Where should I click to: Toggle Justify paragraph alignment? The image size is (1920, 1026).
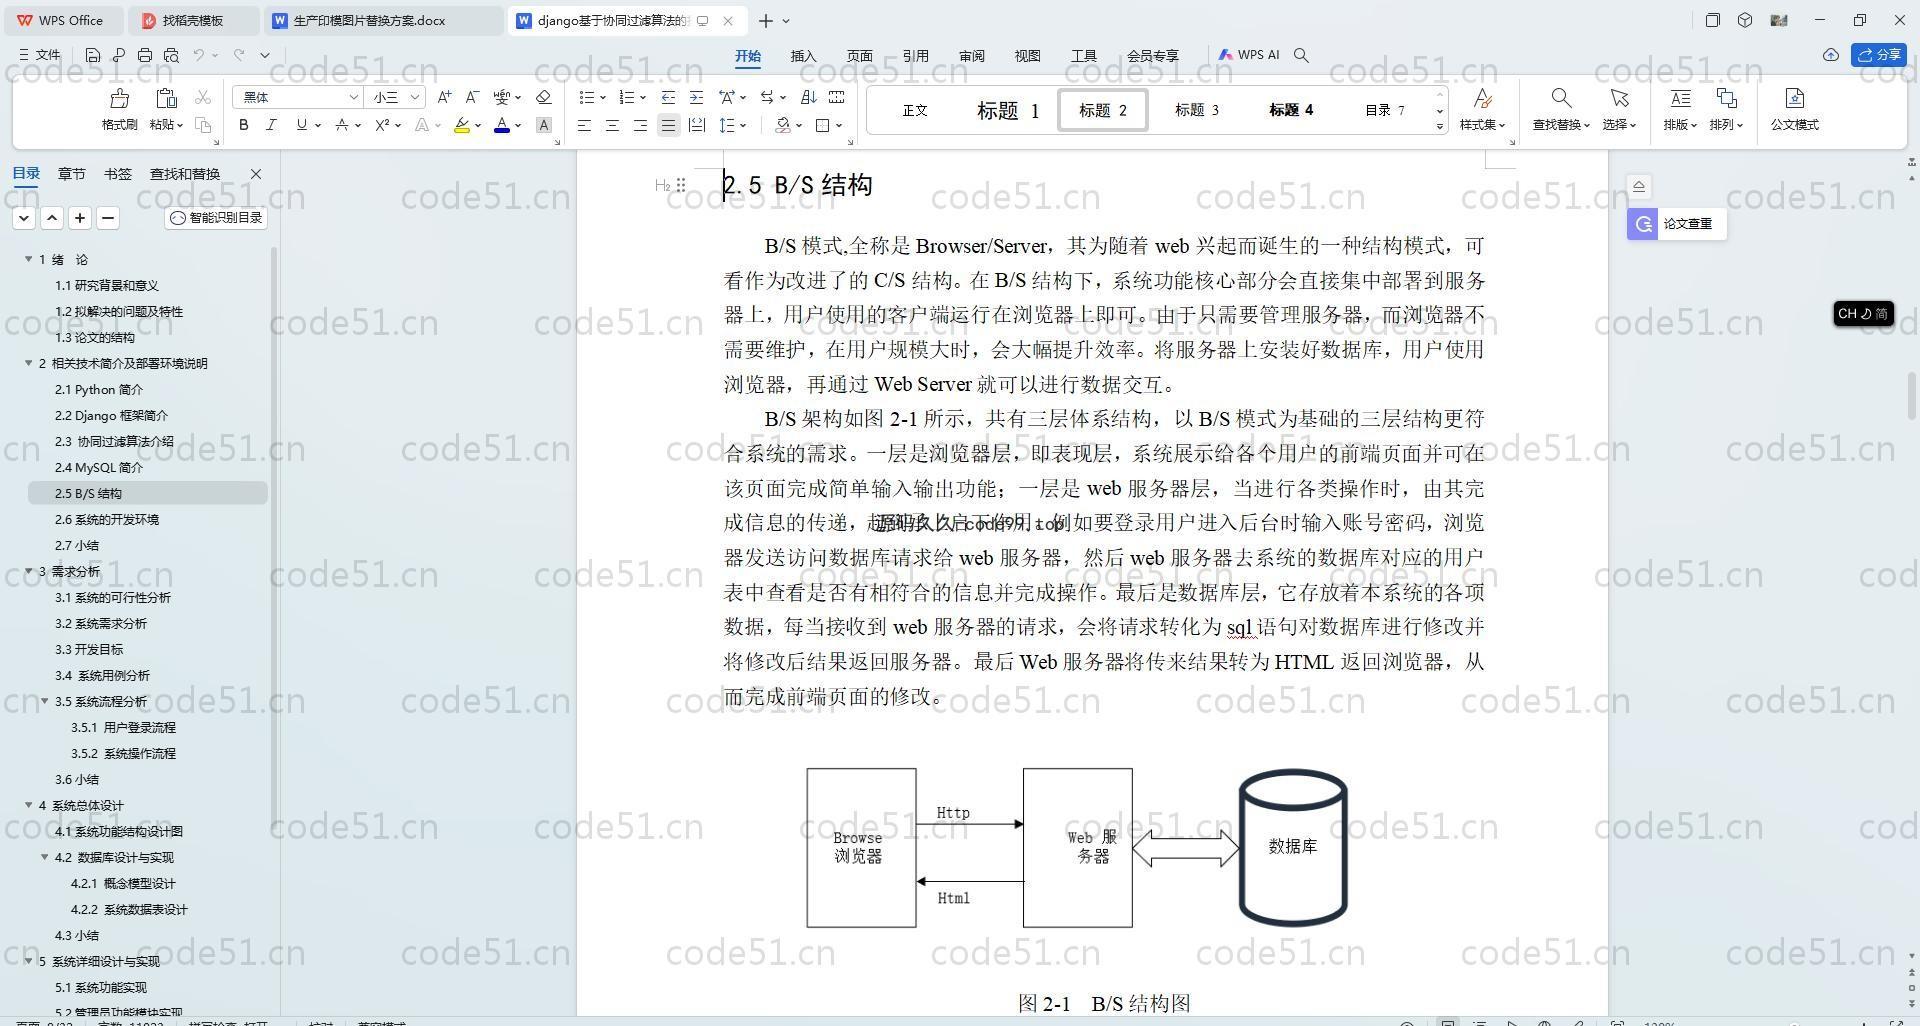(668, 125)
